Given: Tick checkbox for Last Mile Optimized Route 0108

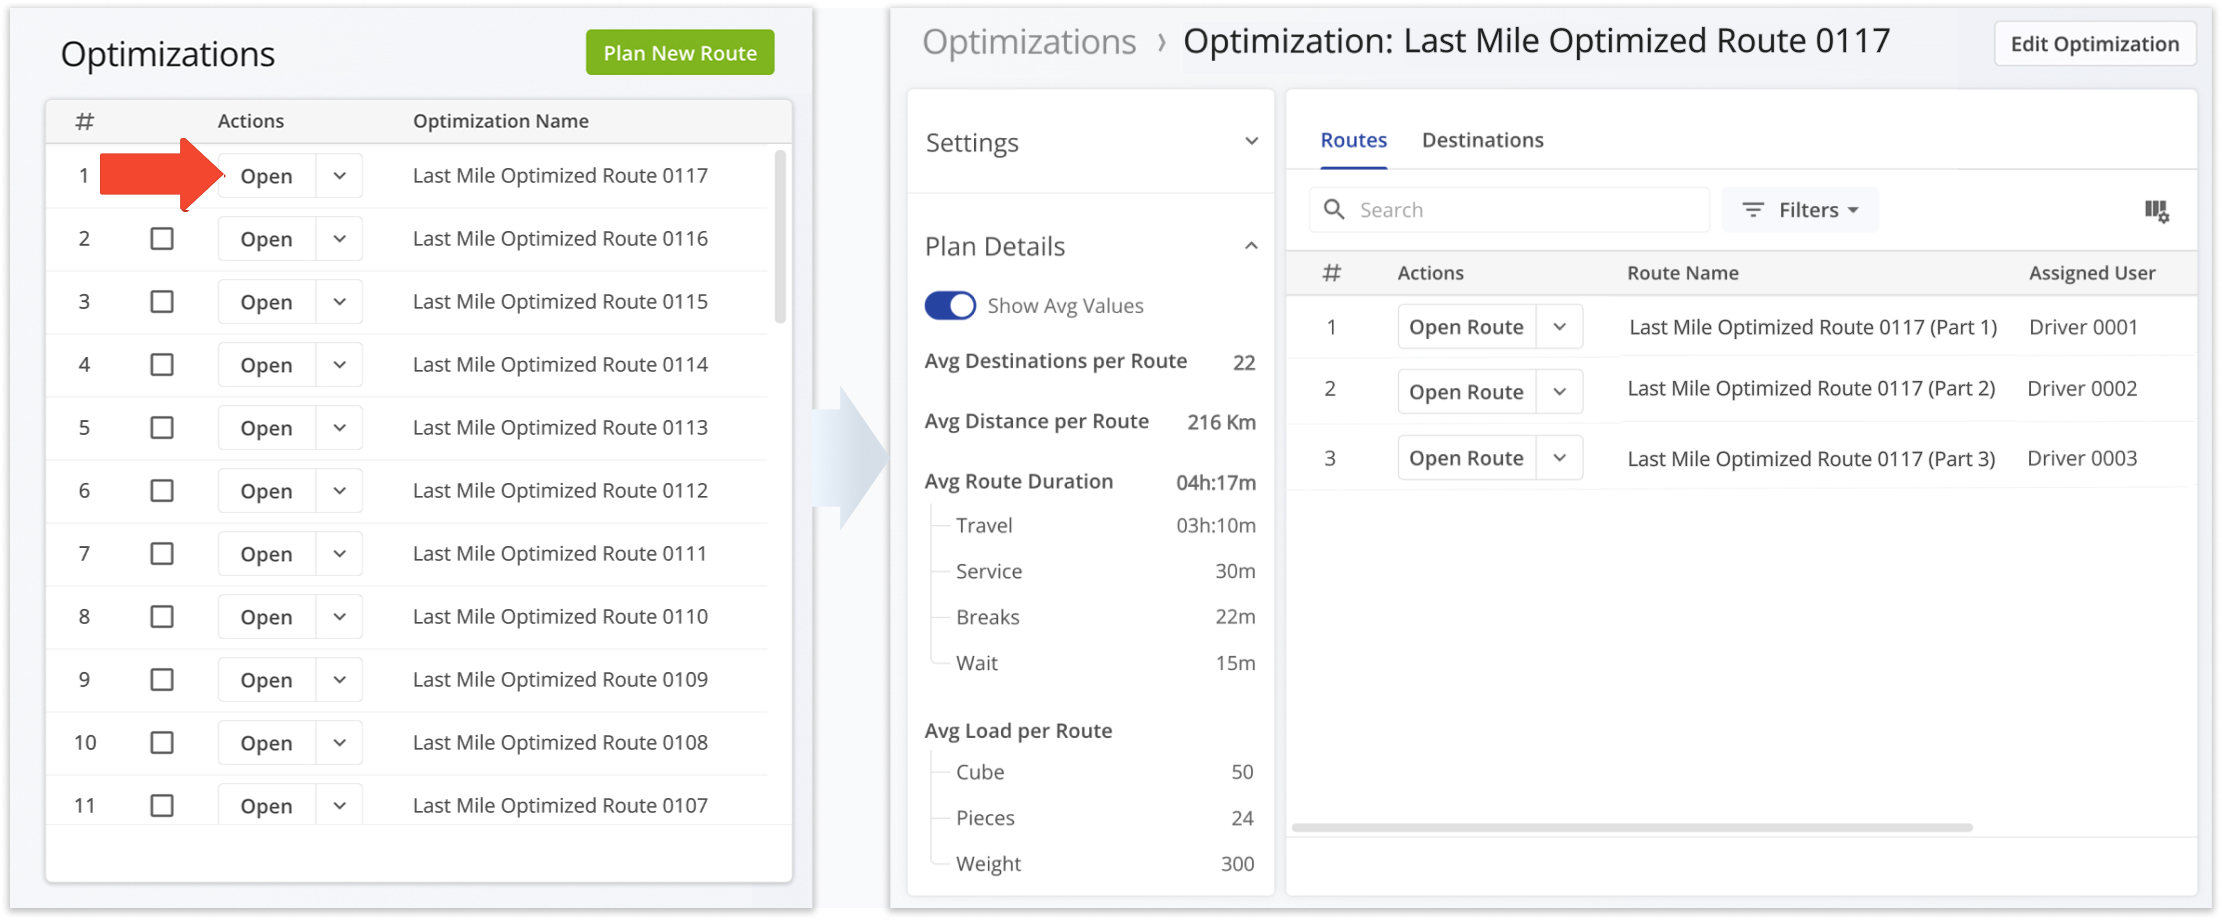Looking at the screenshot, I should pyautogui.click(x=162, y=743).
